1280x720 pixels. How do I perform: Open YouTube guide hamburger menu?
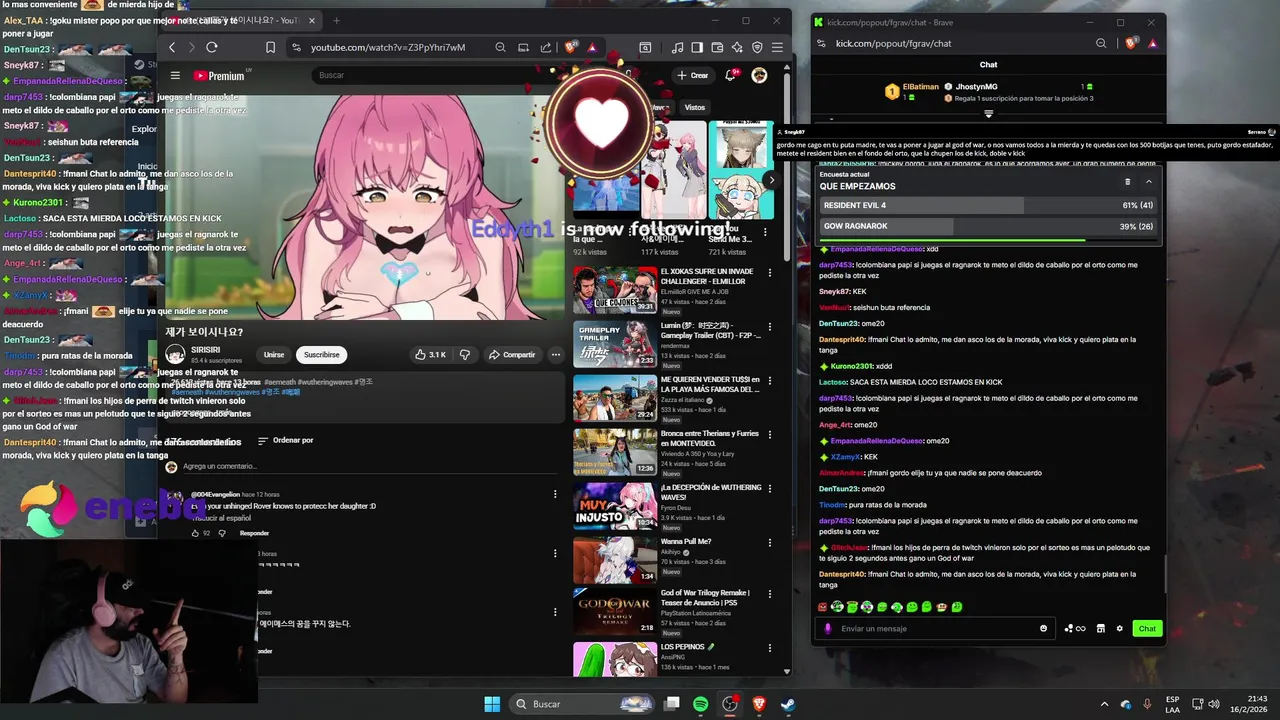pyautogui.click(x=175, y=75)
